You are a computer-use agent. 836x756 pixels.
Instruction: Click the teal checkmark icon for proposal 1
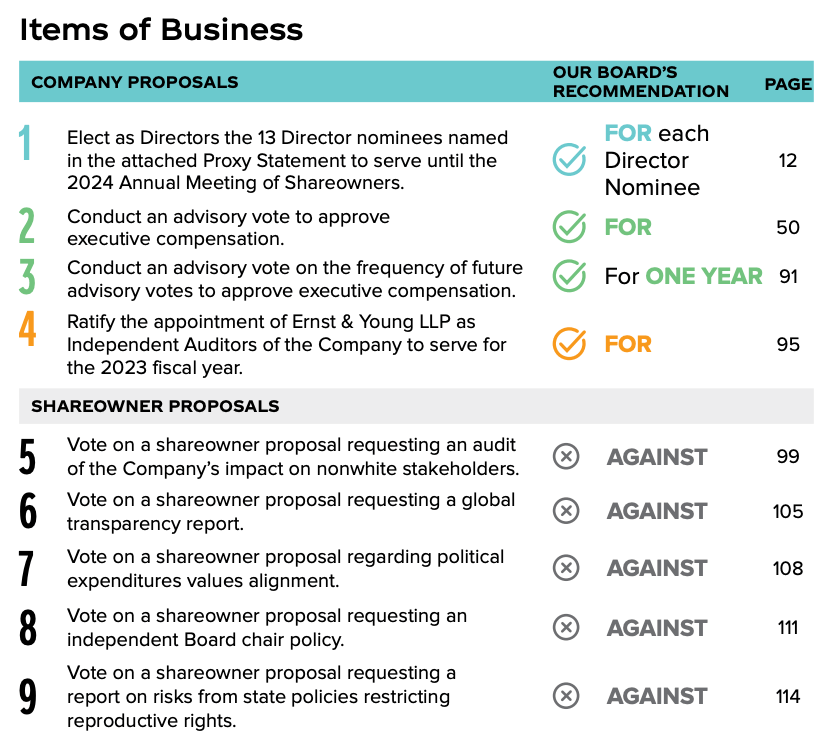(569, 160)
